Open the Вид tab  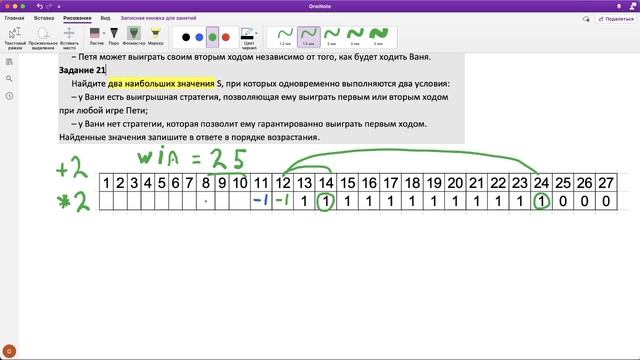105,18
